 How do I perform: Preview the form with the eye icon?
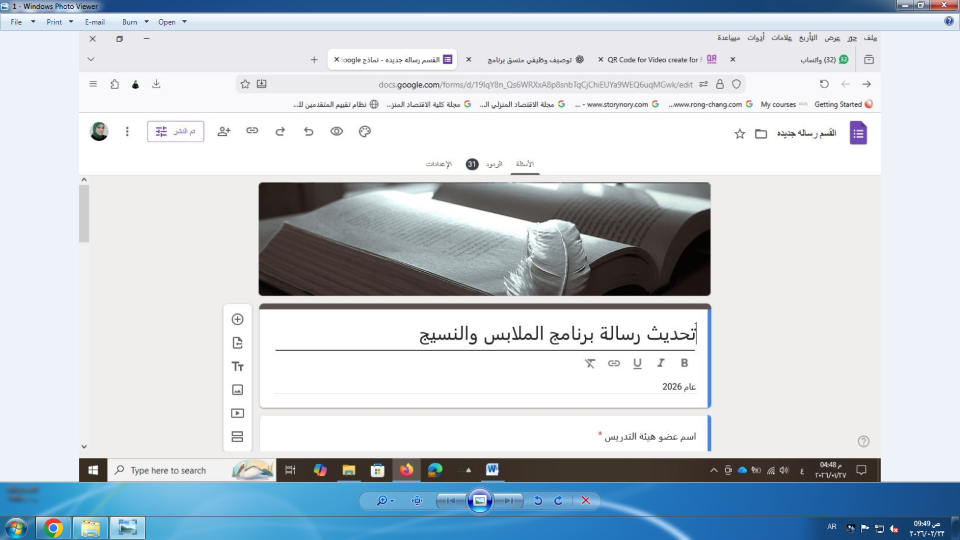[337, 131]
